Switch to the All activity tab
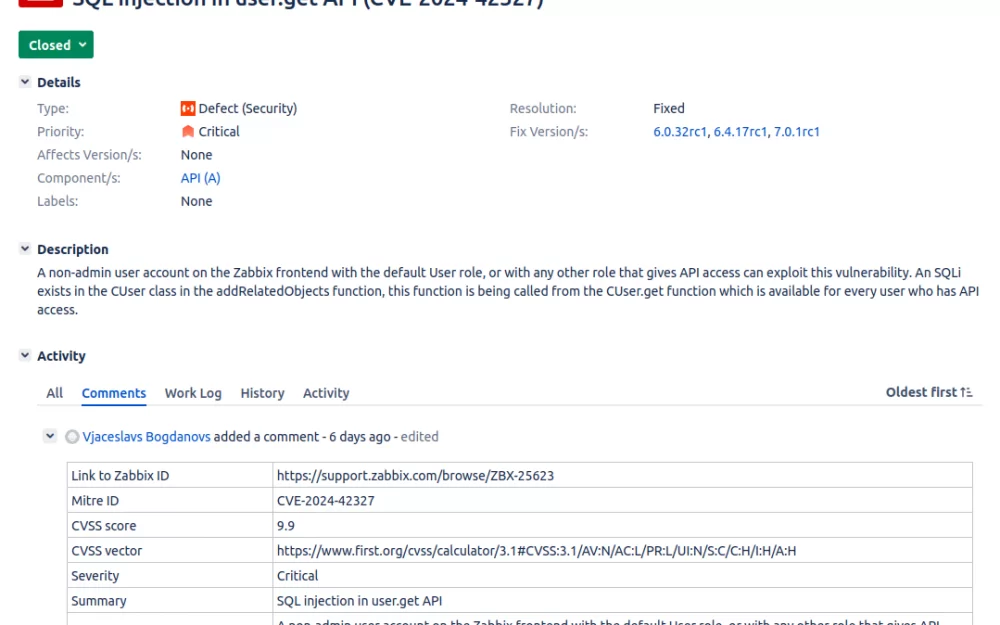1000x625 pixels. [54, 393]
